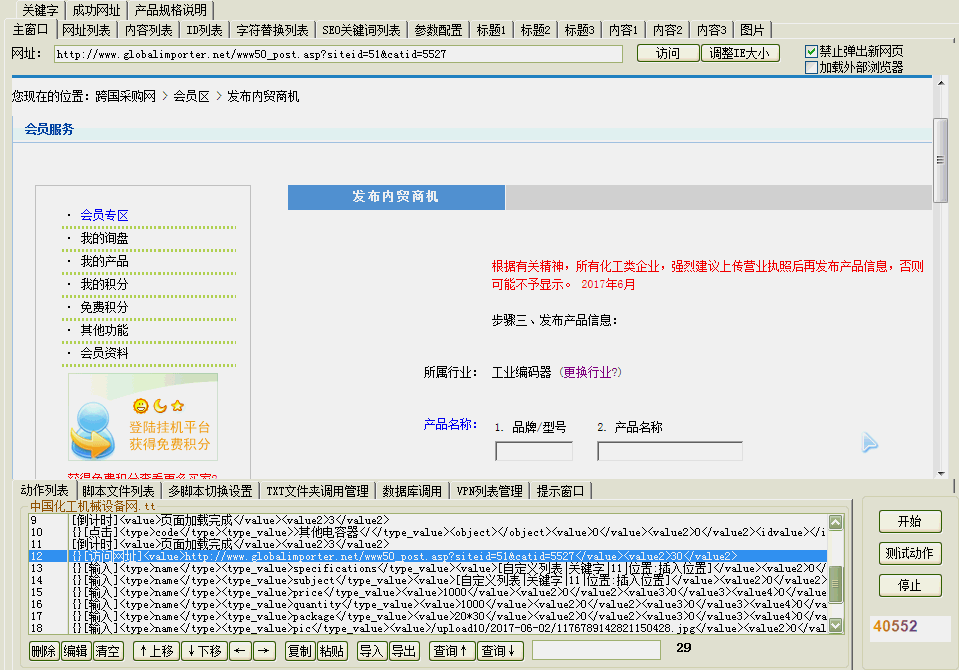959x670 pixels.
Task: Move action up with 上移
Action: click(x=157, y=651)
